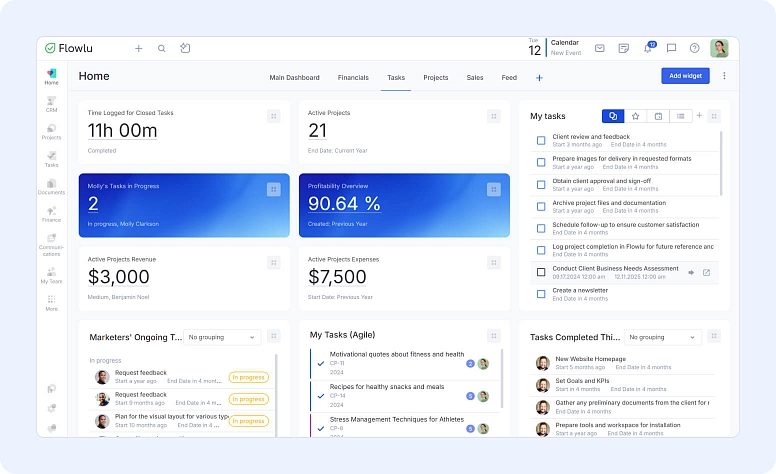Open the CRM module in the sidebar
Screen dimensions: 776x474
tap(51, 103)
